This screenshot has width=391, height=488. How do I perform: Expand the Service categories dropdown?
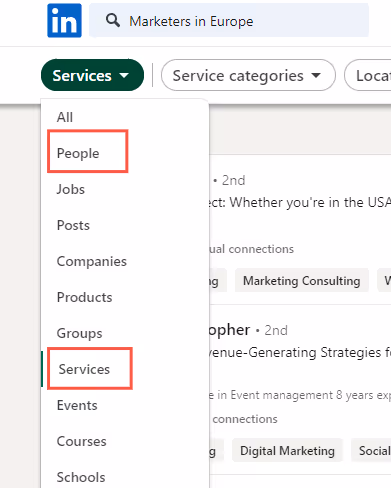coord(248,75)
